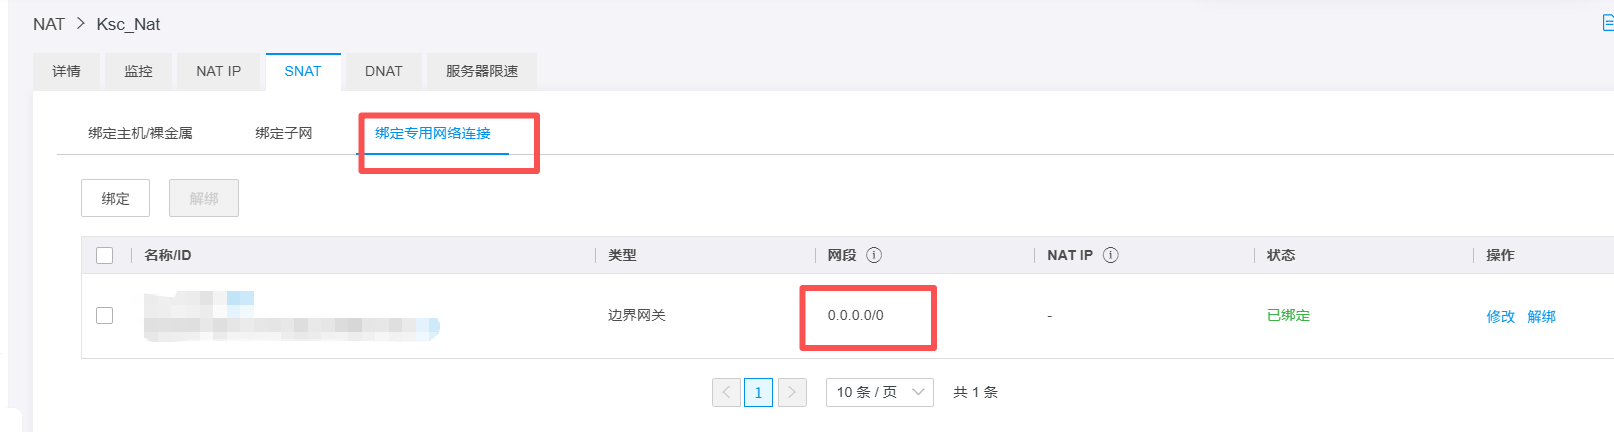The width and height of the screenshot is (1614, 432).
Task: Toggle the select-all checkbox in table header
Action: tap(104, 255)
